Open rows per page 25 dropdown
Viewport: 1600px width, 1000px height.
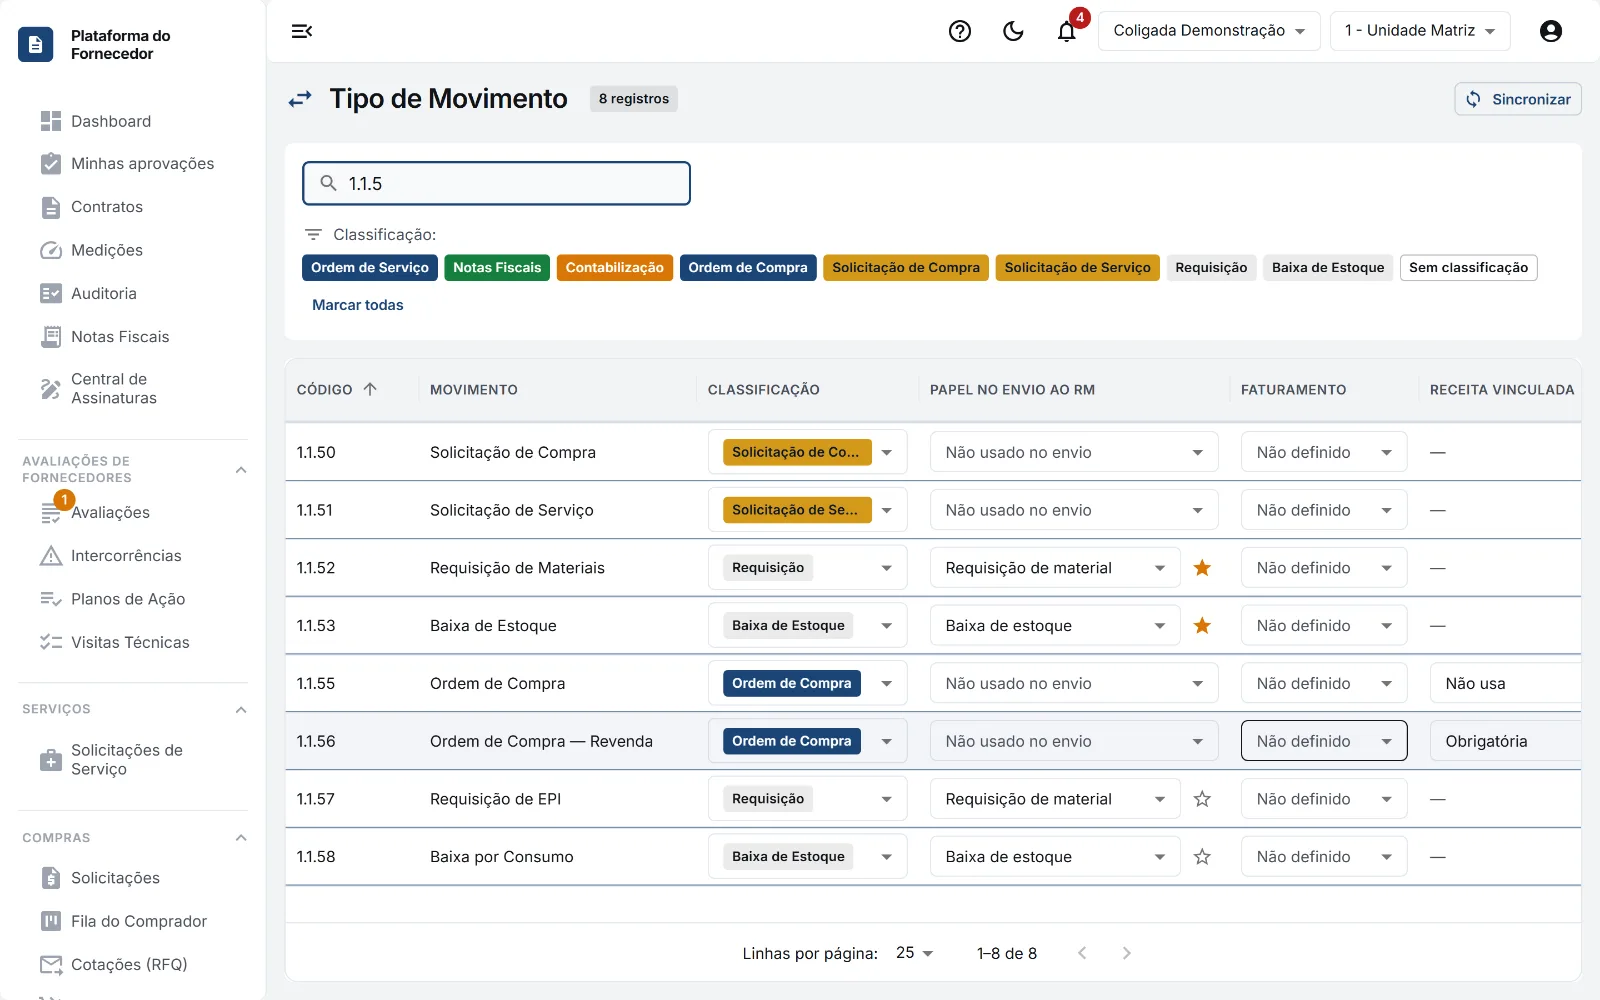914,953
